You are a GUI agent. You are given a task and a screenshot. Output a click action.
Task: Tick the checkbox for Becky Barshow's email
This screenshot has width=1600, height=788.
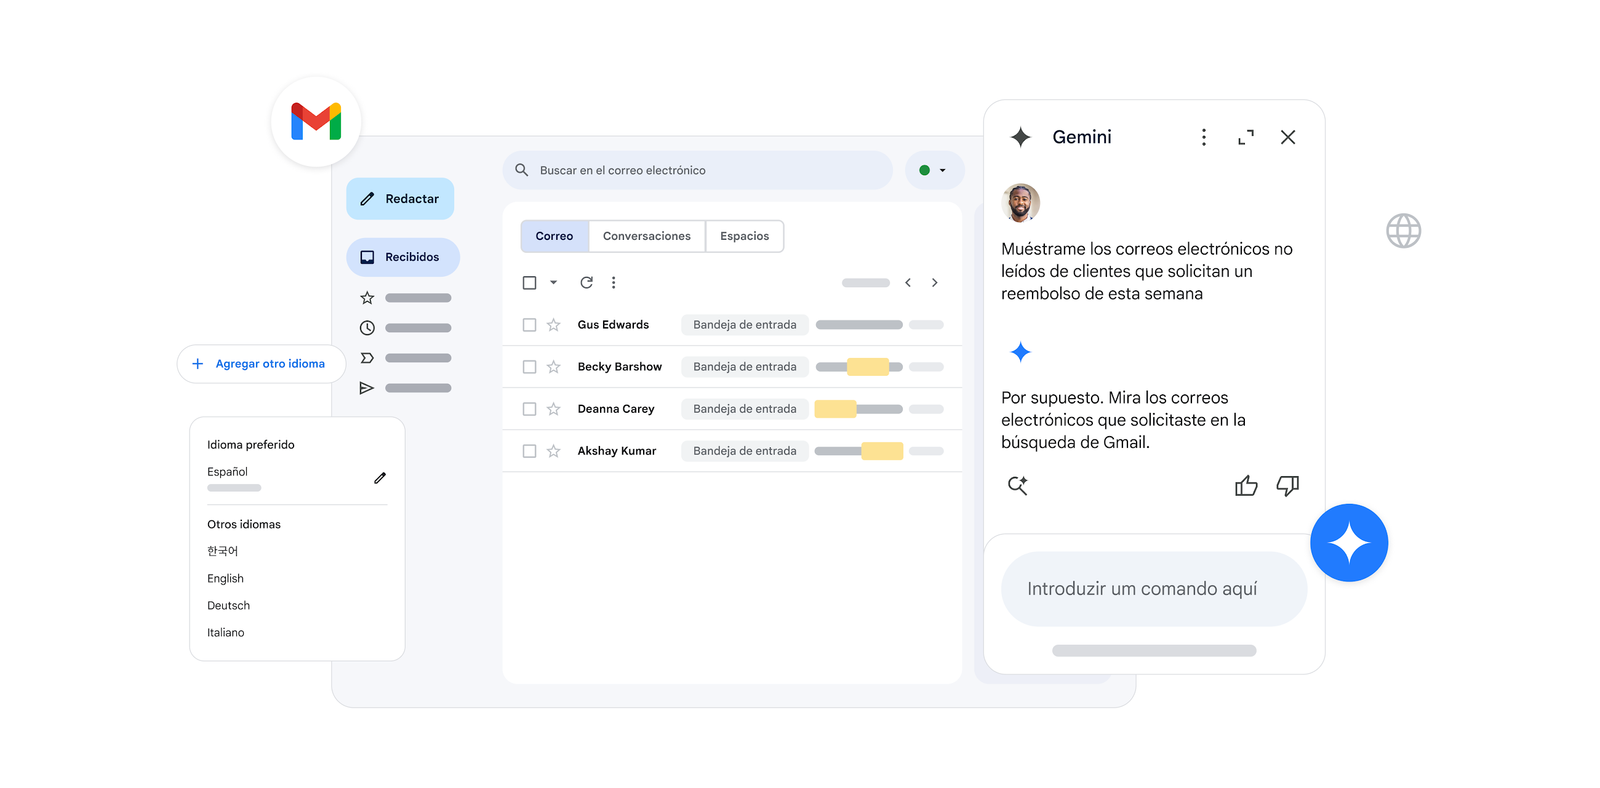point(529,367)
